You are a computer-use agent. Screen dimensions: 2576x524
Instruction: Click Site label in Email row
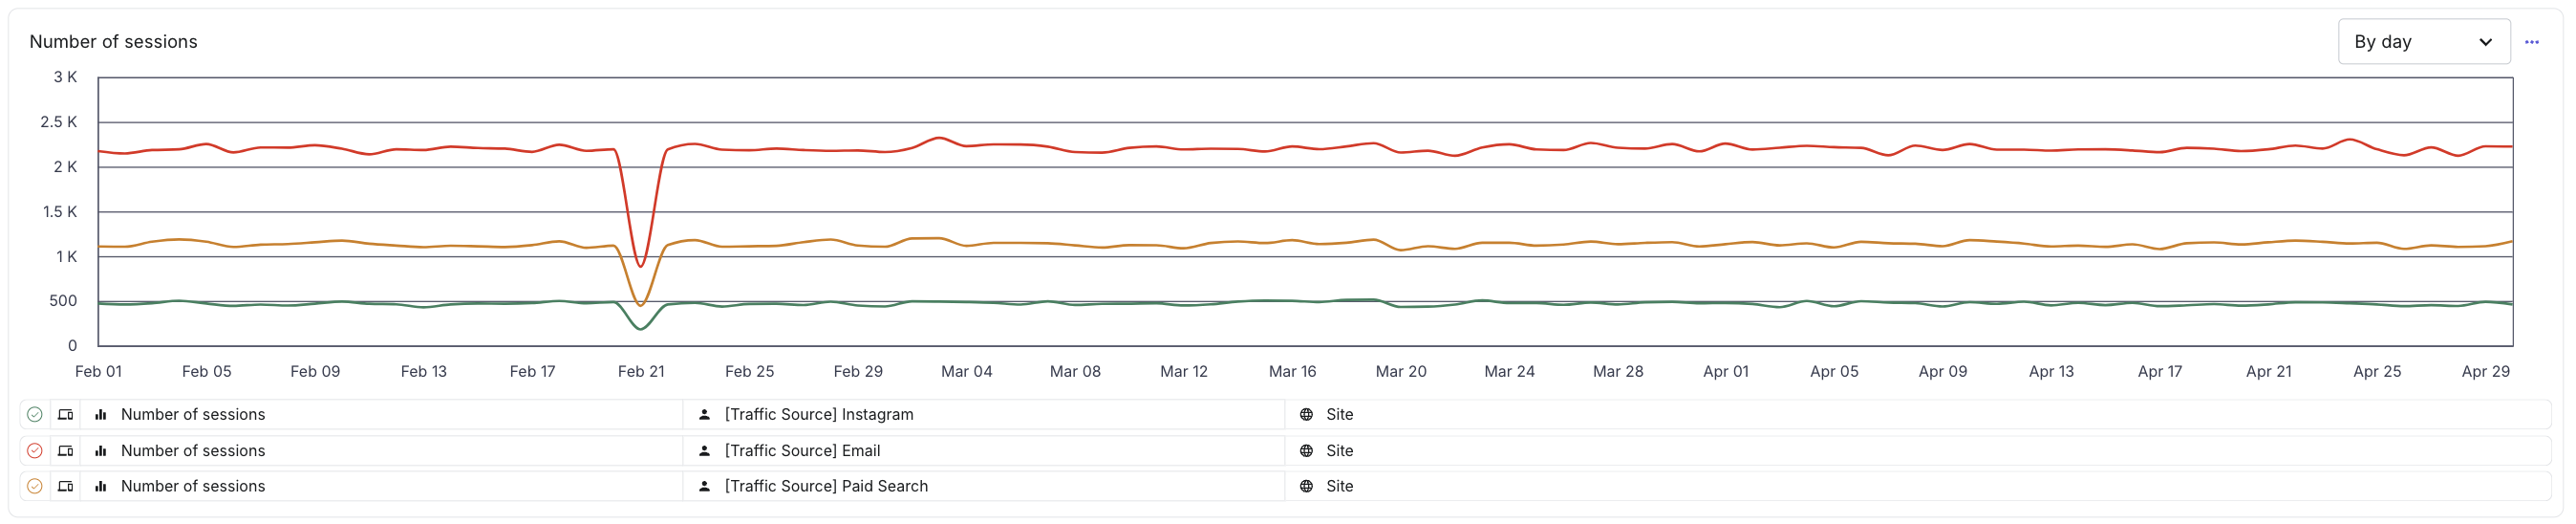click(x=1340, y=451)
